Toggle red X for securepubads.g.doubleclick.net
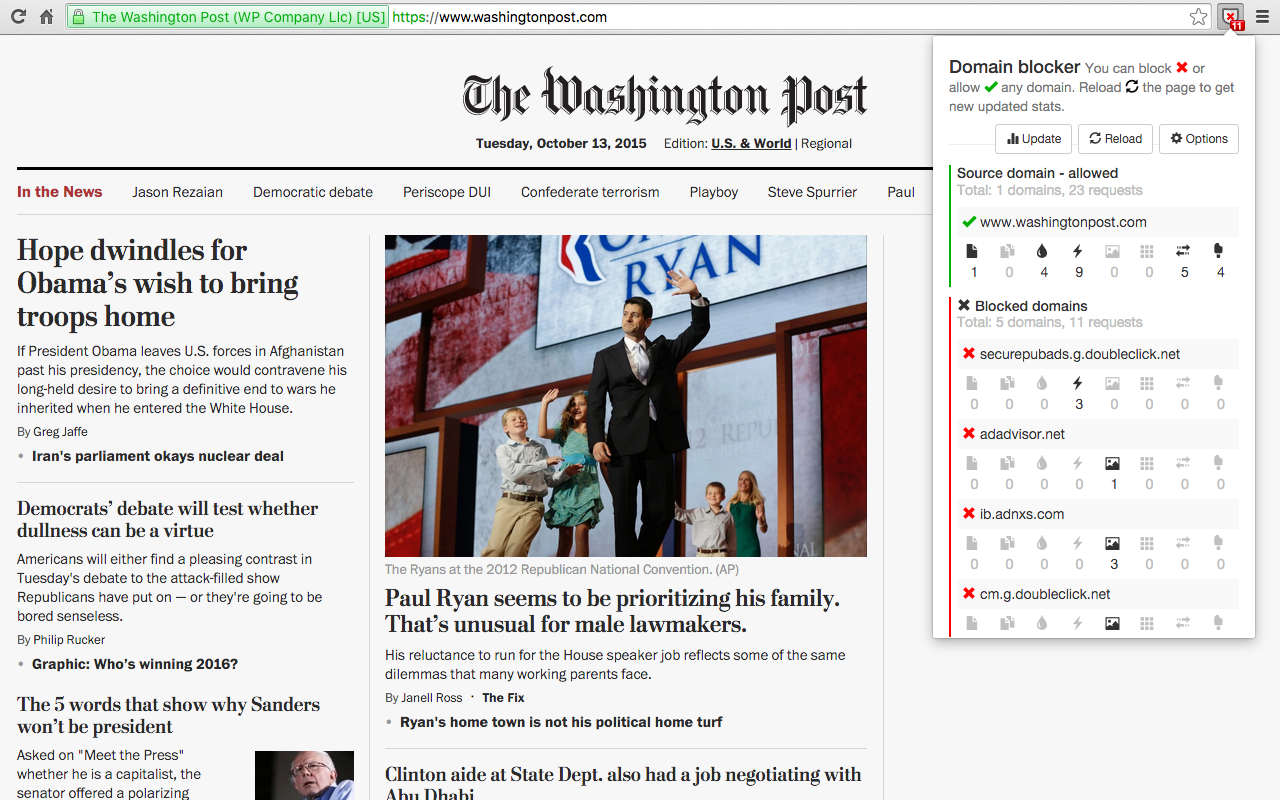Screen dimensions: 1280x800 968,354
